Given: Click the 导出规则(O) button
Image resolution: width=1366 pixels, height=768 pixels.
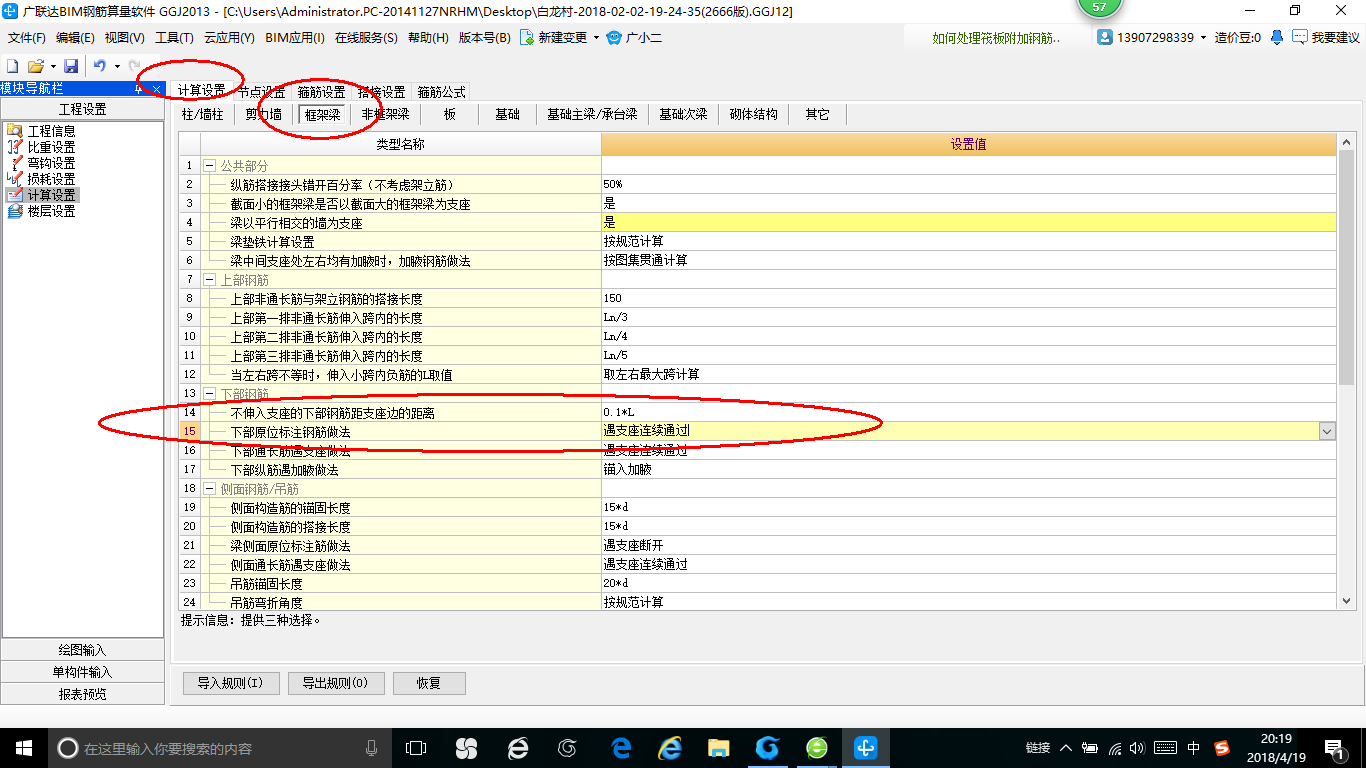Looking at the screenshot, I should pos(334,683).
